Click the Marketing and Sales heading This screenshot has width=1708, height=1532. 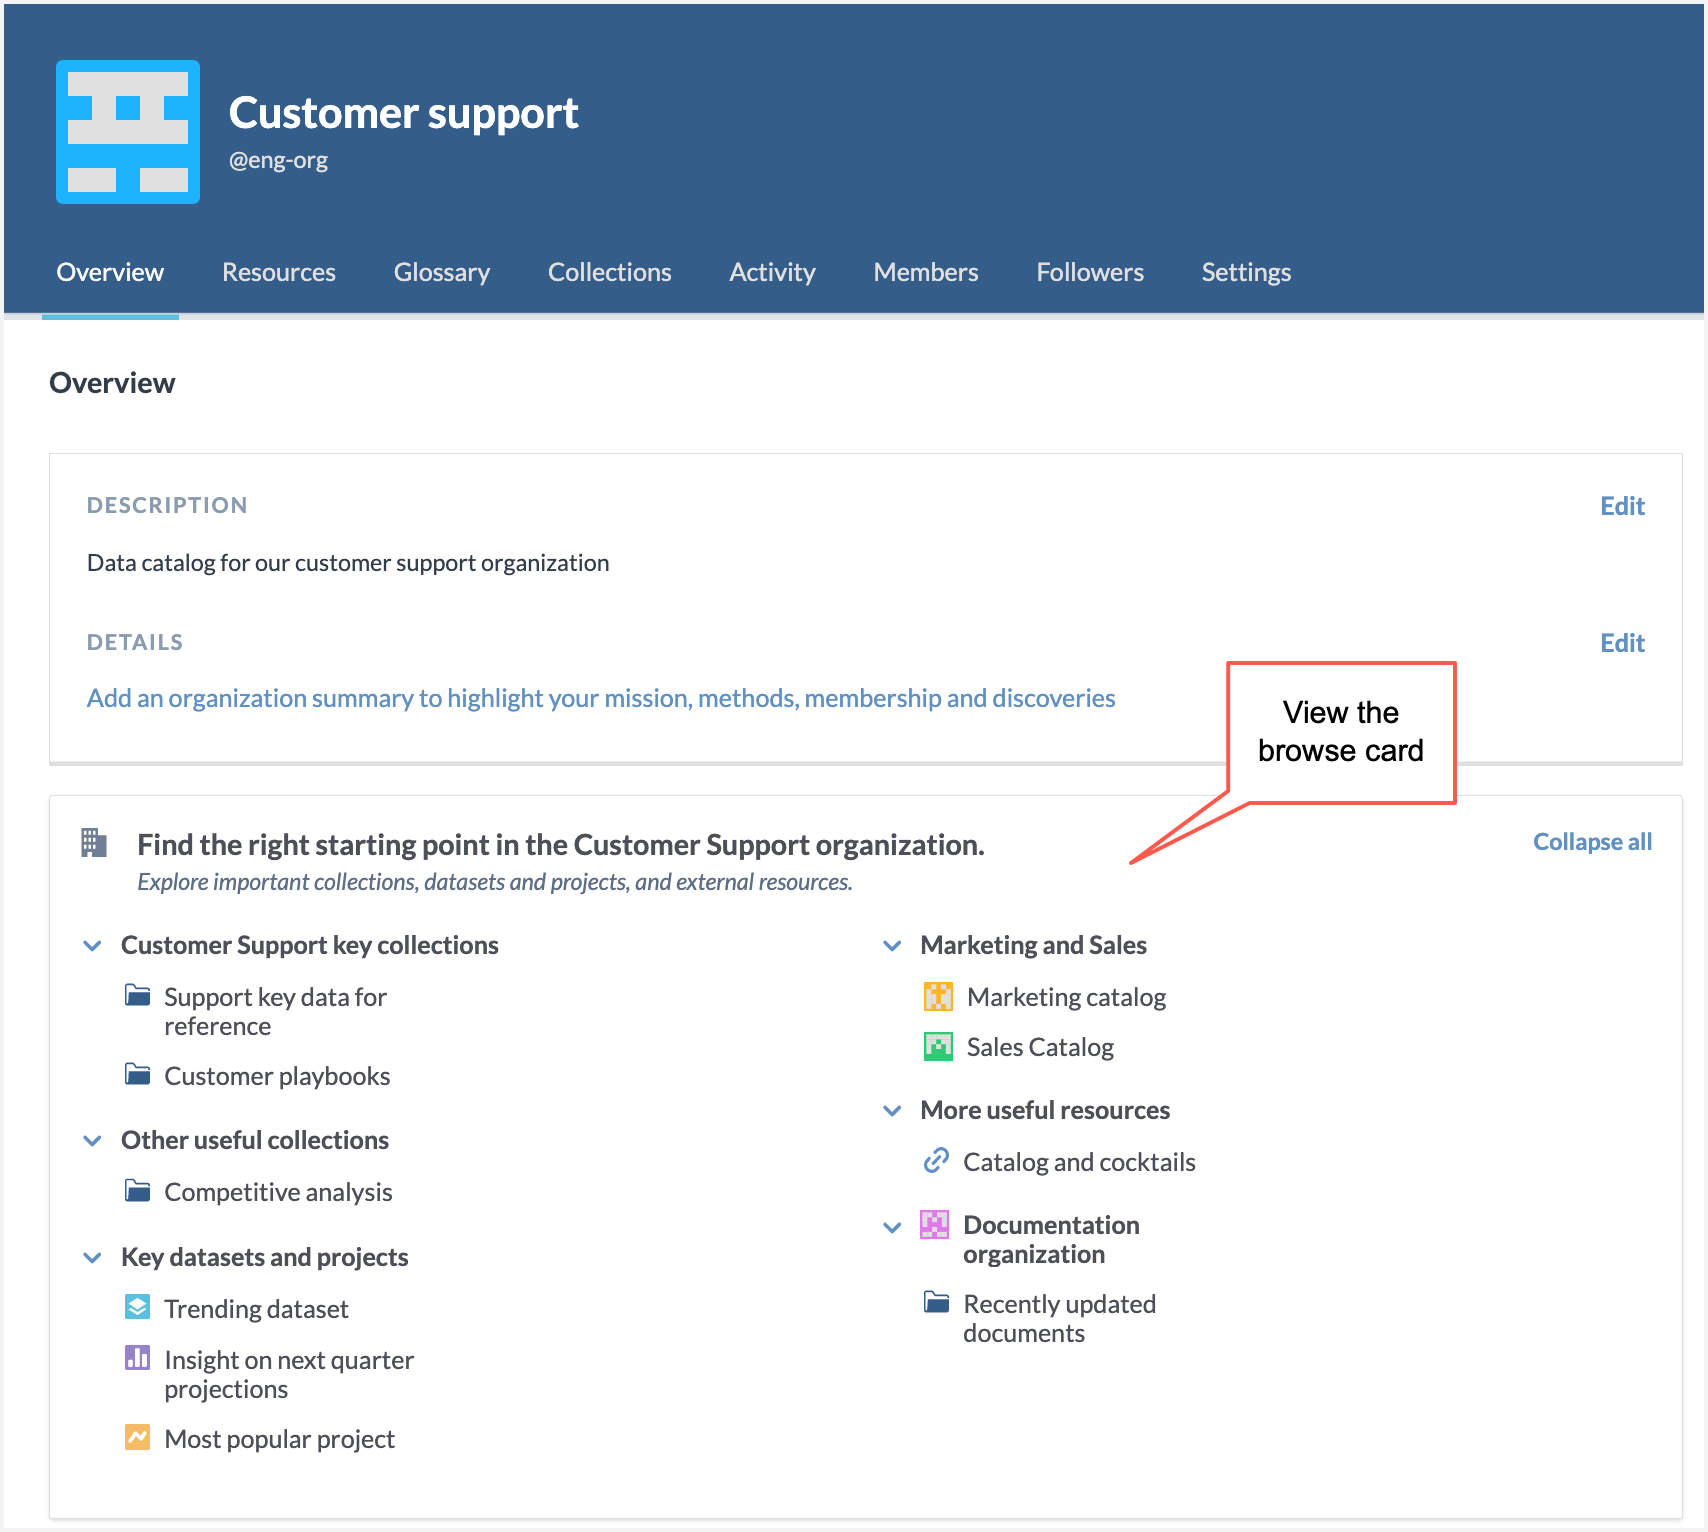pyautogui.click(x=1033, y=945)
